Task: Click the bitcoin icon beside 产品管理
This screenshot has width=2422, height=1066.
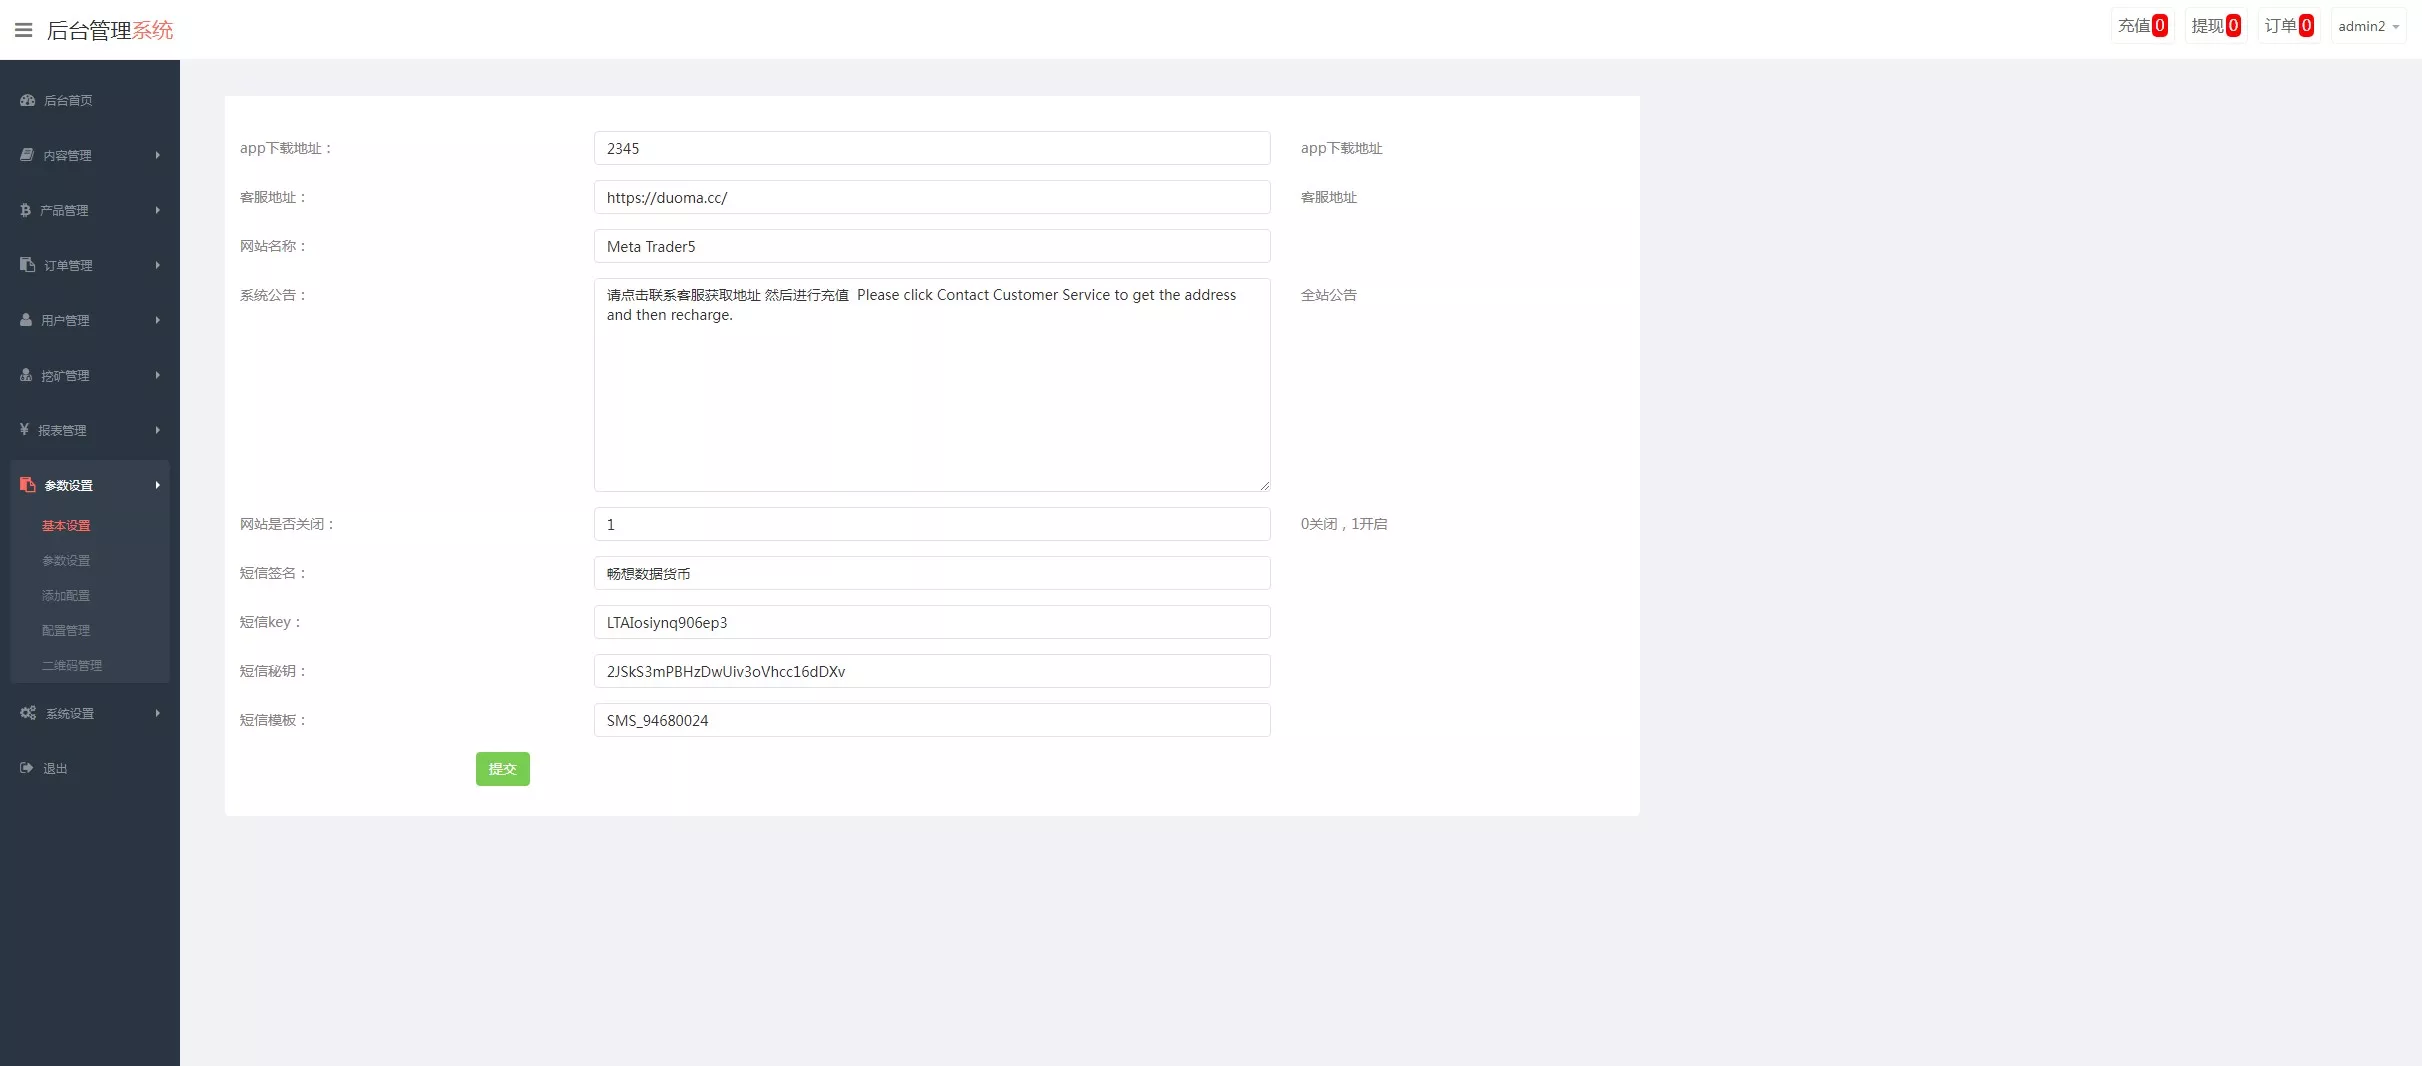Action: (x=25, y=210)
